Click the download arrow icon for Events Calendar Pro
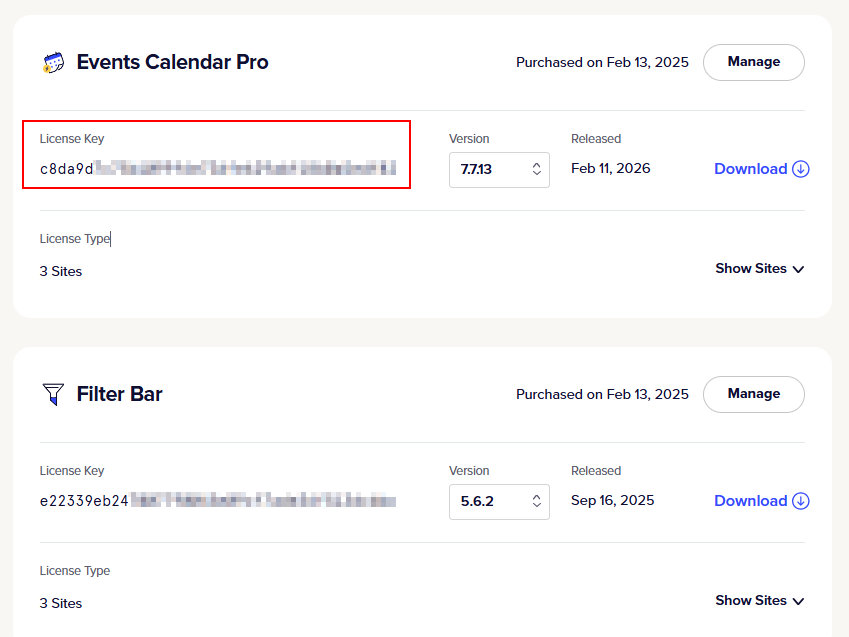Screen dimensions: 849x637 click(801, 169)
